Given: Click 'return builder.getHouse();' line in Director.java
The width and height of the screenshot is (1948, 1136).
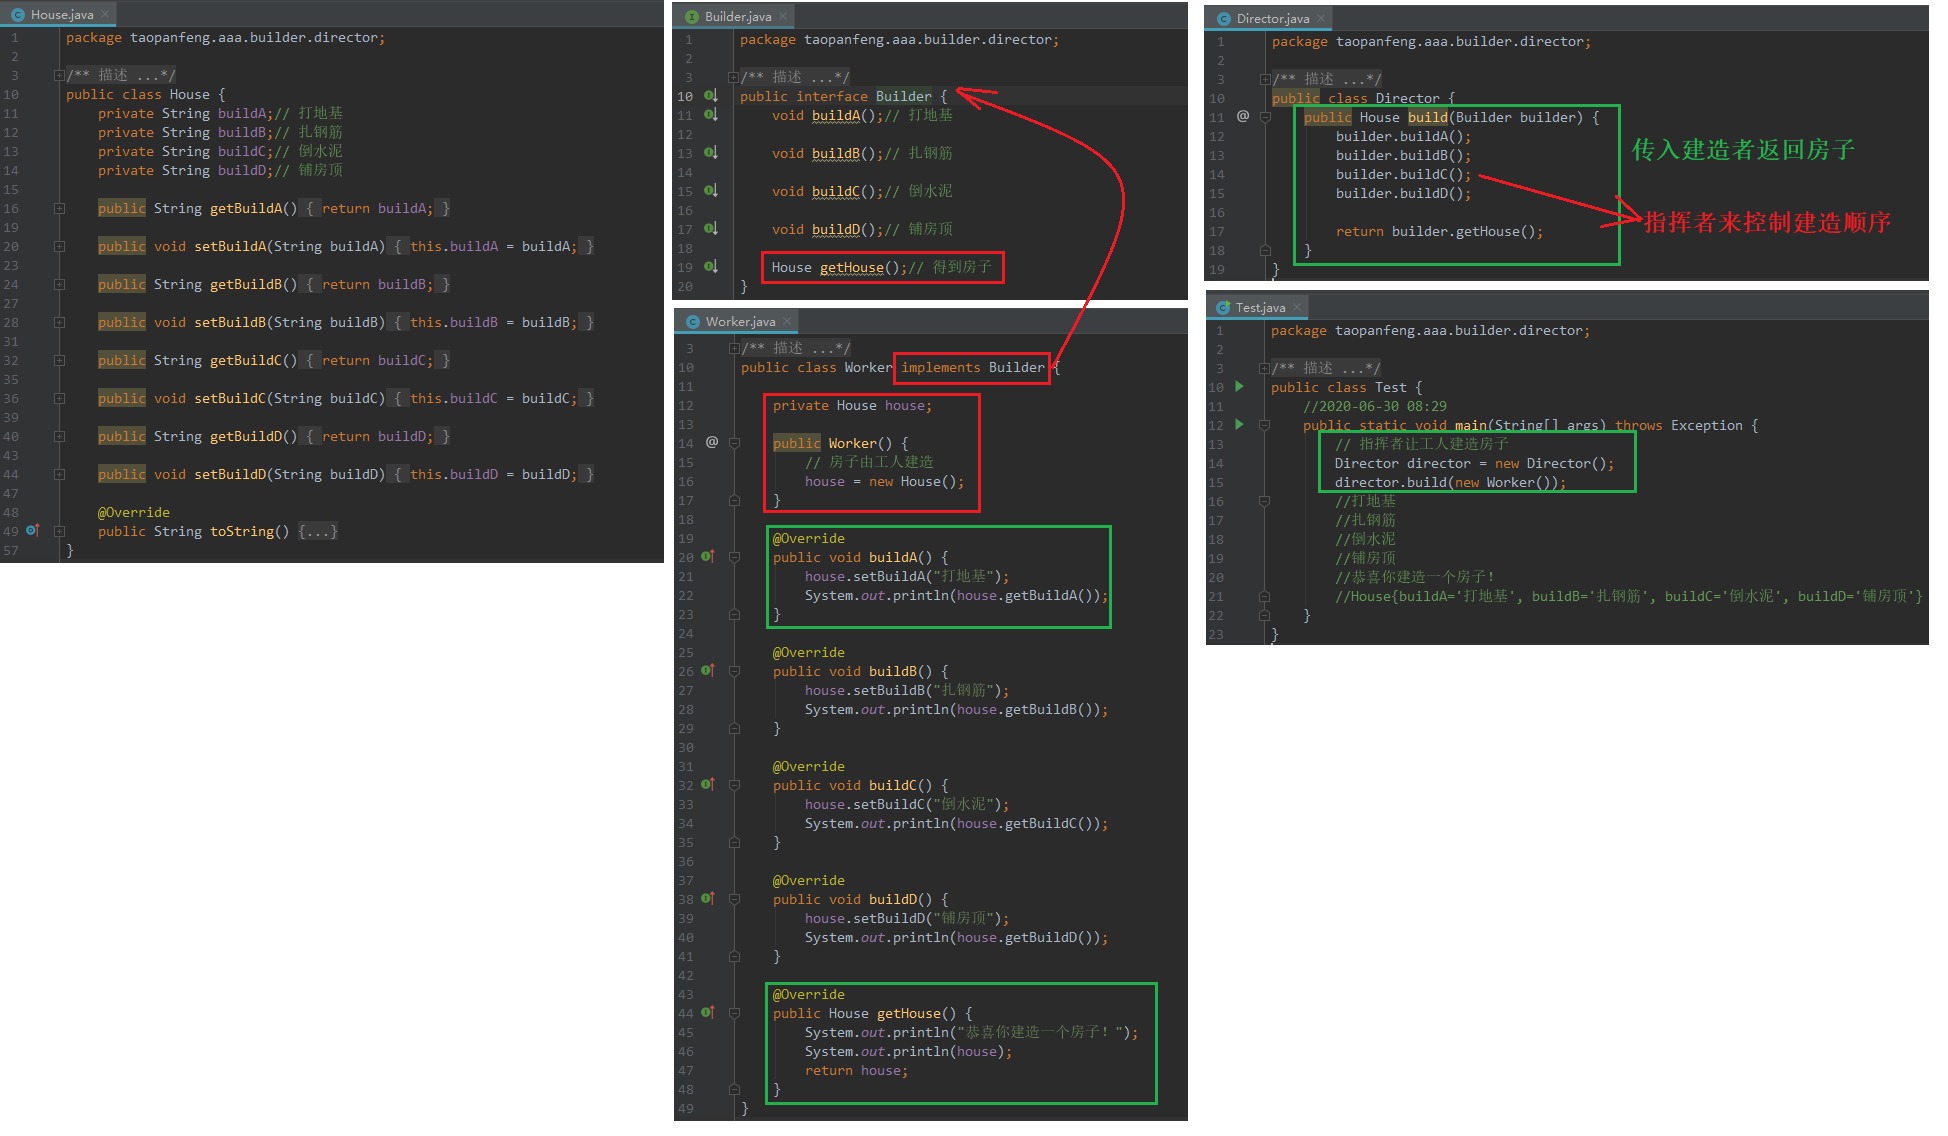Looking at the screenshot, I should [1439, 231].
